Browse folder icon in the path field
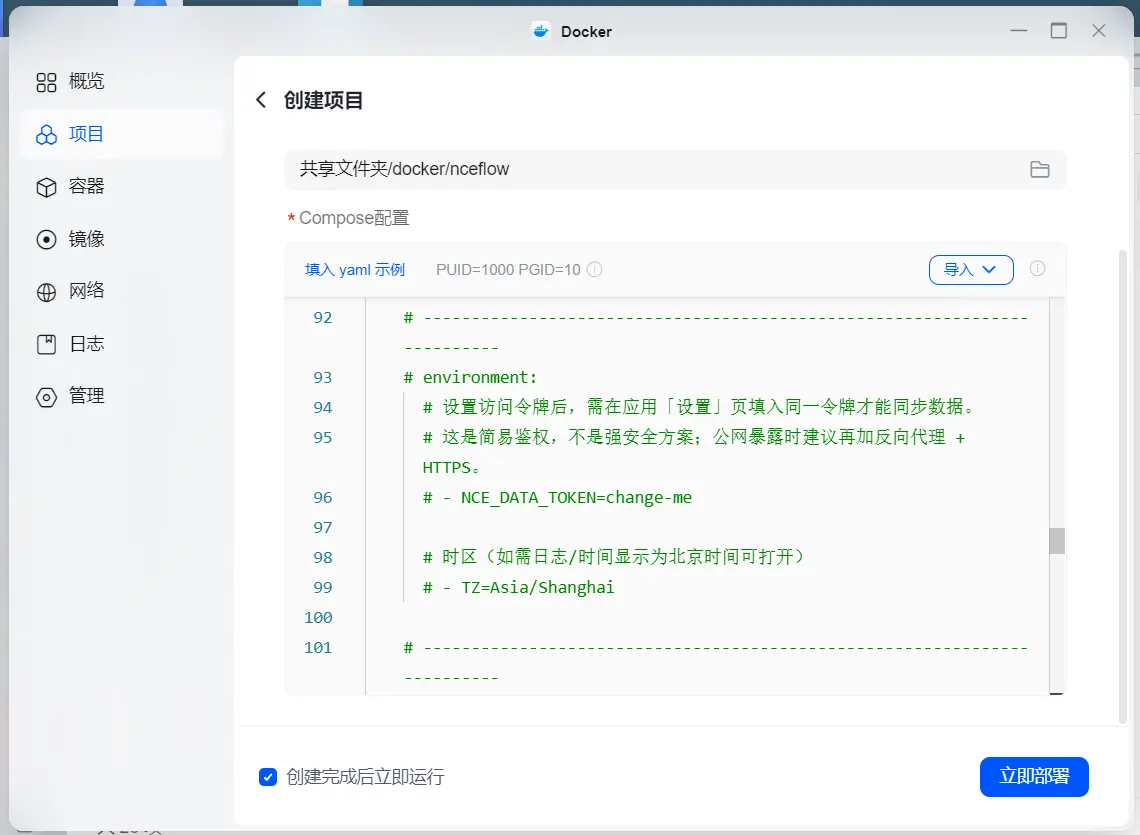 (x=1040, y=169)
